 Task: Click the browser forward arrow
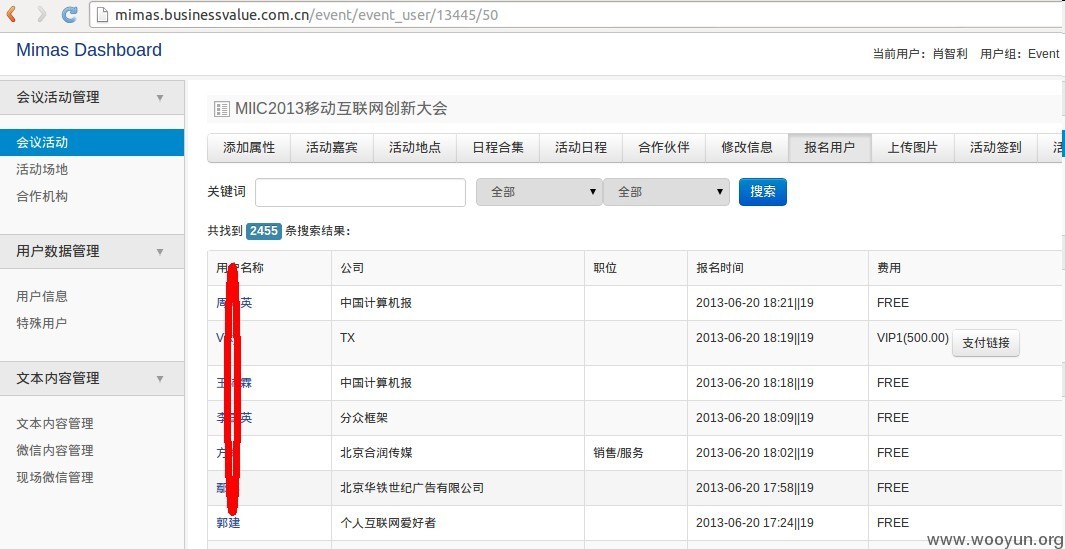pyautogui.click(x=41, y=14)
